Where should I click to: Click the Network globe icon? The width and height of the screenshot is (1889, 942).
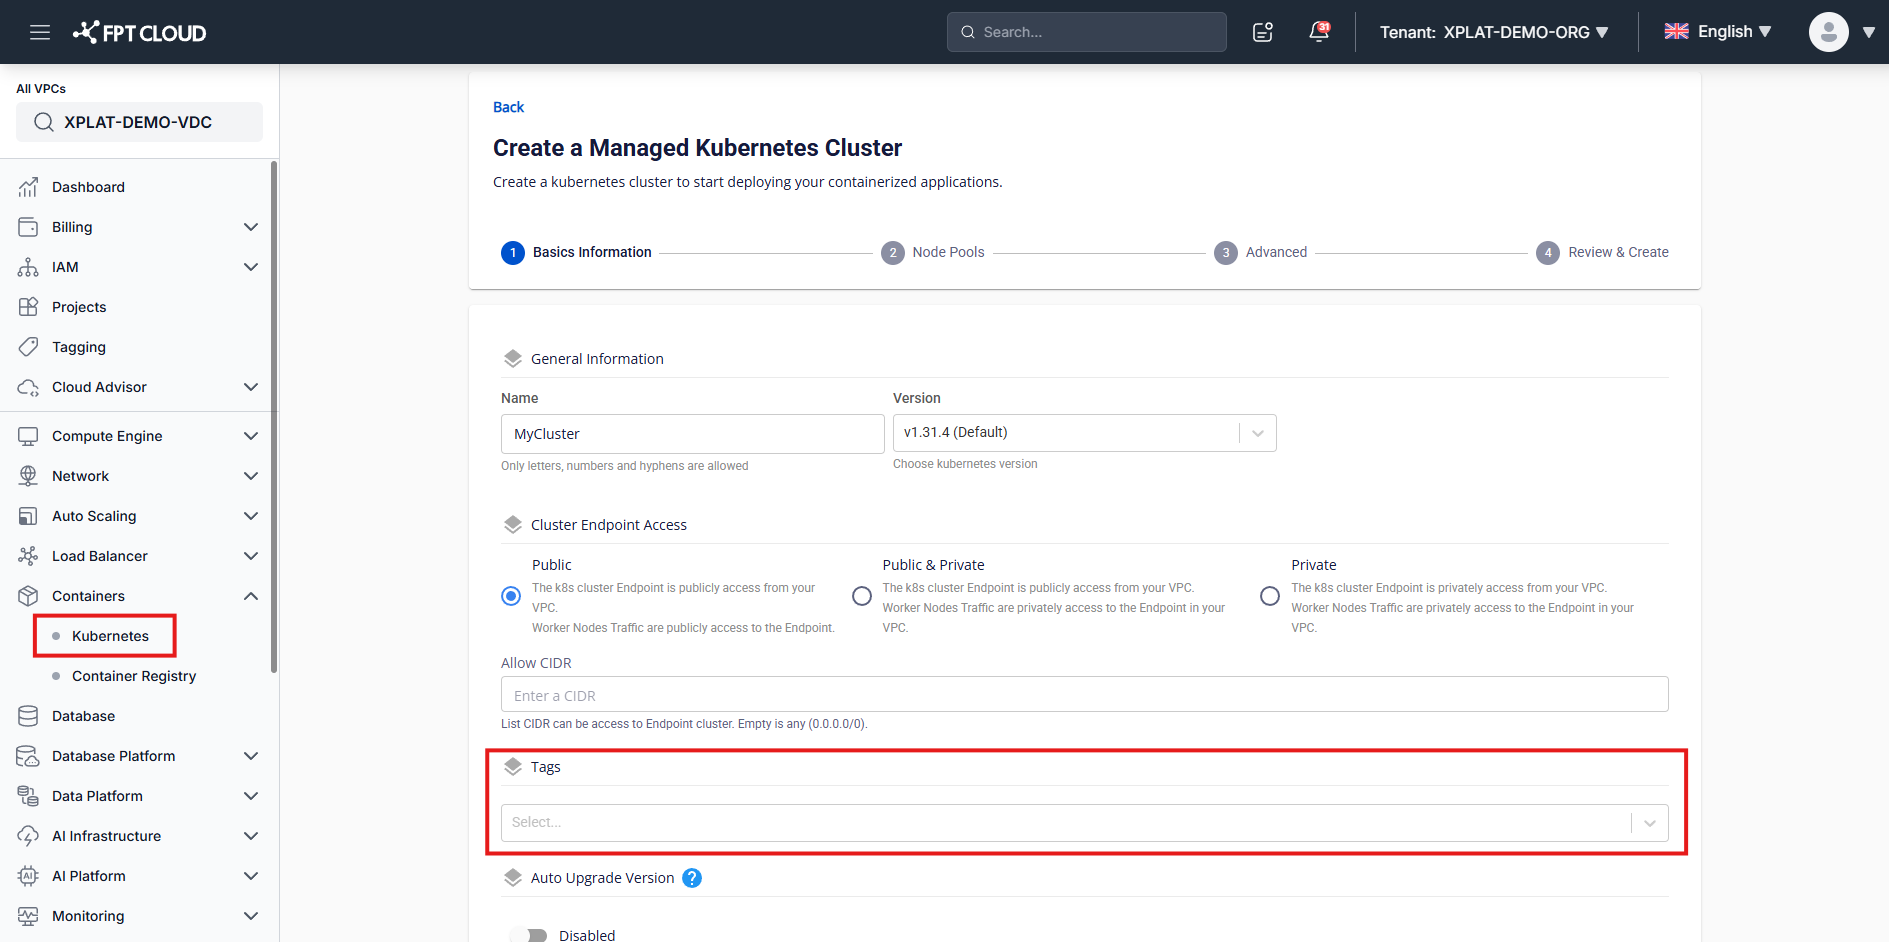pos(28,476)
